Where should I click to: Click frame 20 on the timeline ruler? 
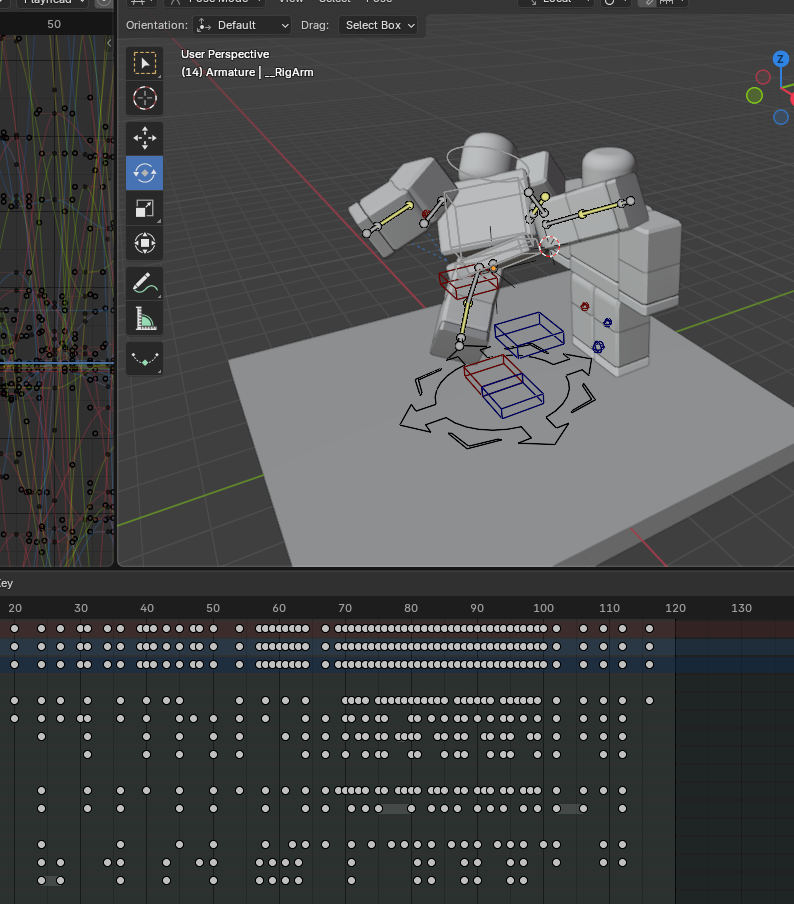[15, 608]
